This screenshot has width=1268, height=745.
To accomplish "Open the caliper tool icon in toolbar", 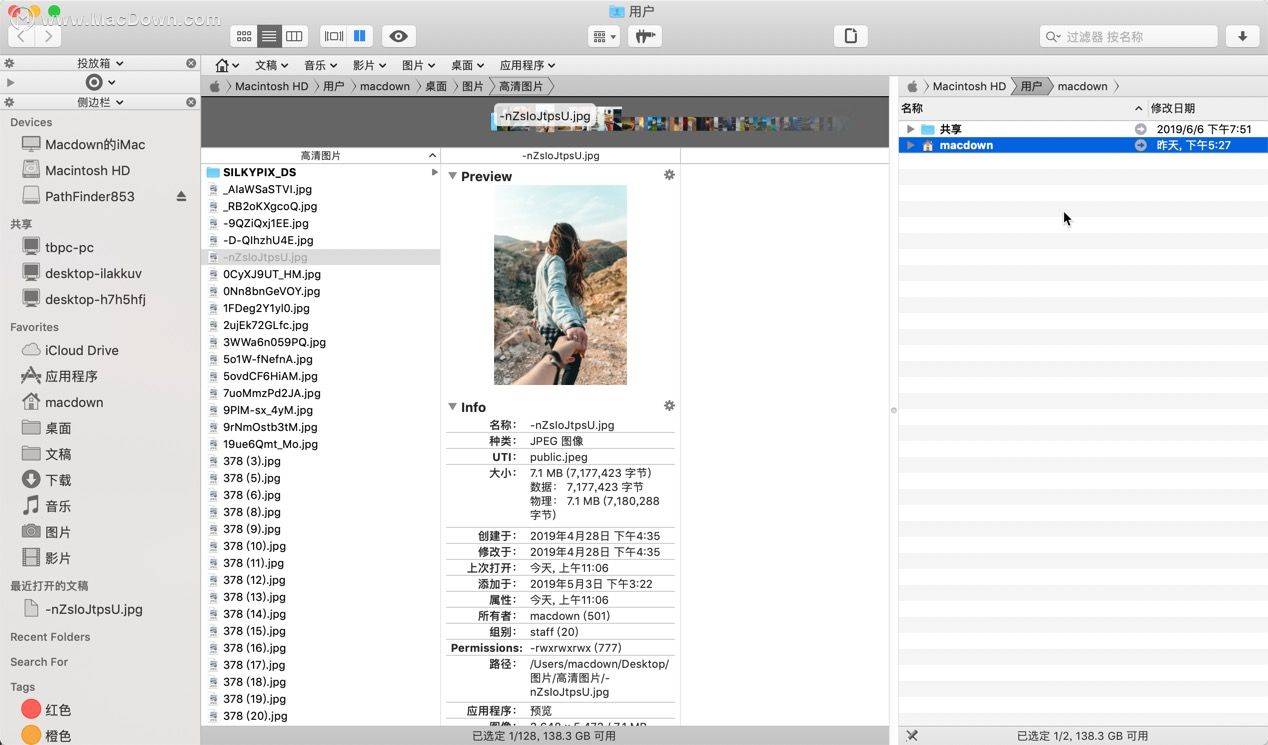I will pyautogui.click(x=645, y=36).
